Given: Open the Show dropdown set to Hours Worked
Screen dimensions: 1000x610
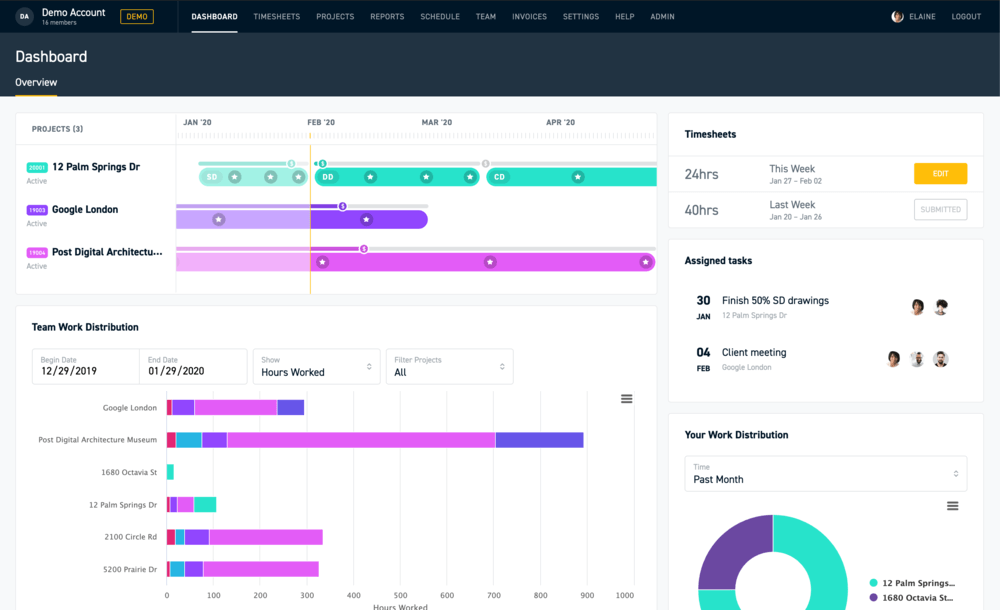Looking at the screenshot, I should tap(316, 366).
